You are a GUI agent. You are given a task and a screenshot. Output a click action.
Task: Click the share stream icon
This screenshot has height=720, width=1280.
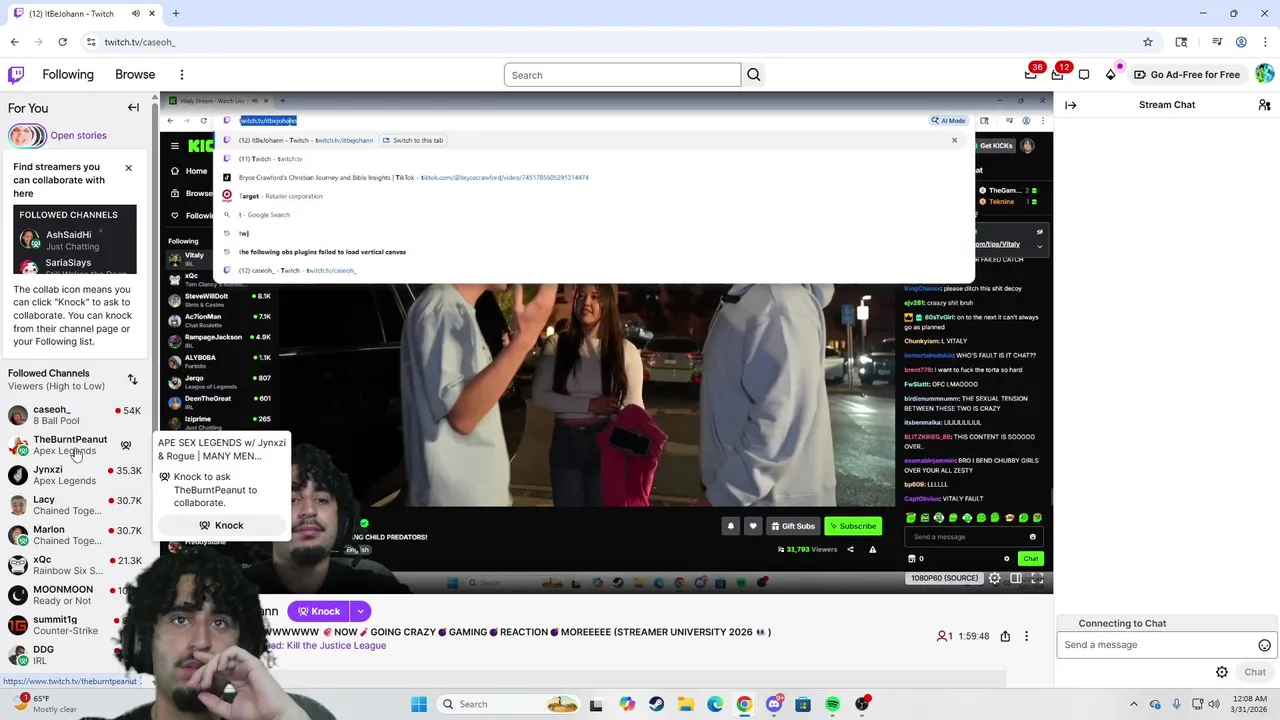tap(1005, 636)
